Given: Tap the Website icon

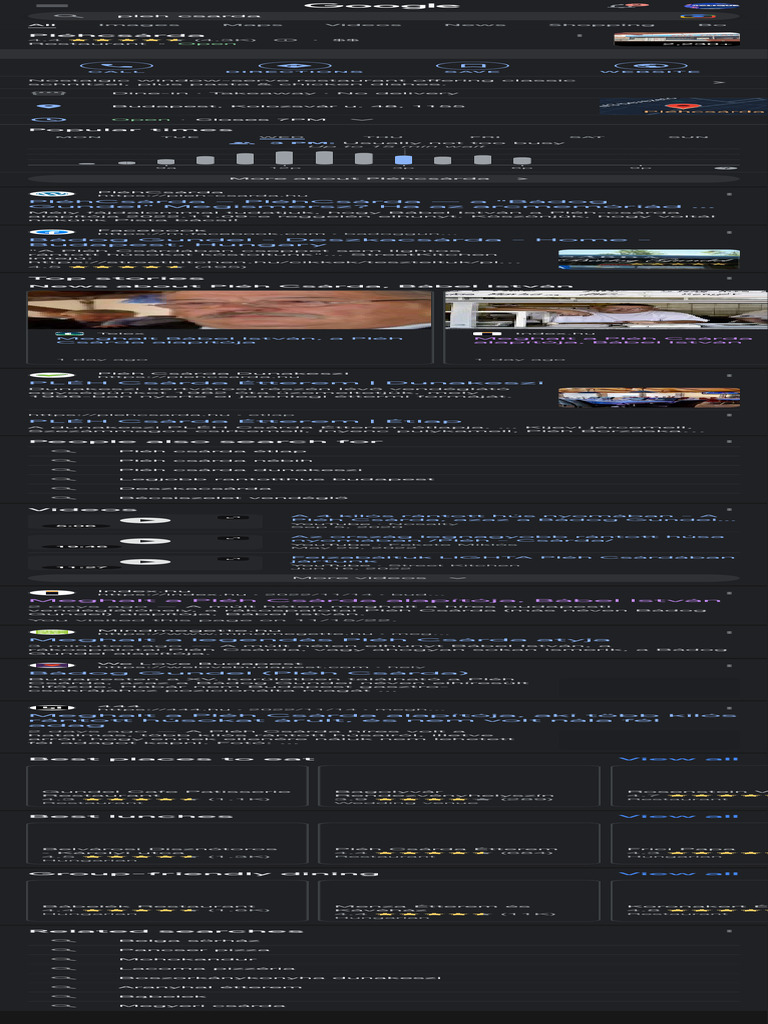Looking at the screenshot, I should (650, 68).
